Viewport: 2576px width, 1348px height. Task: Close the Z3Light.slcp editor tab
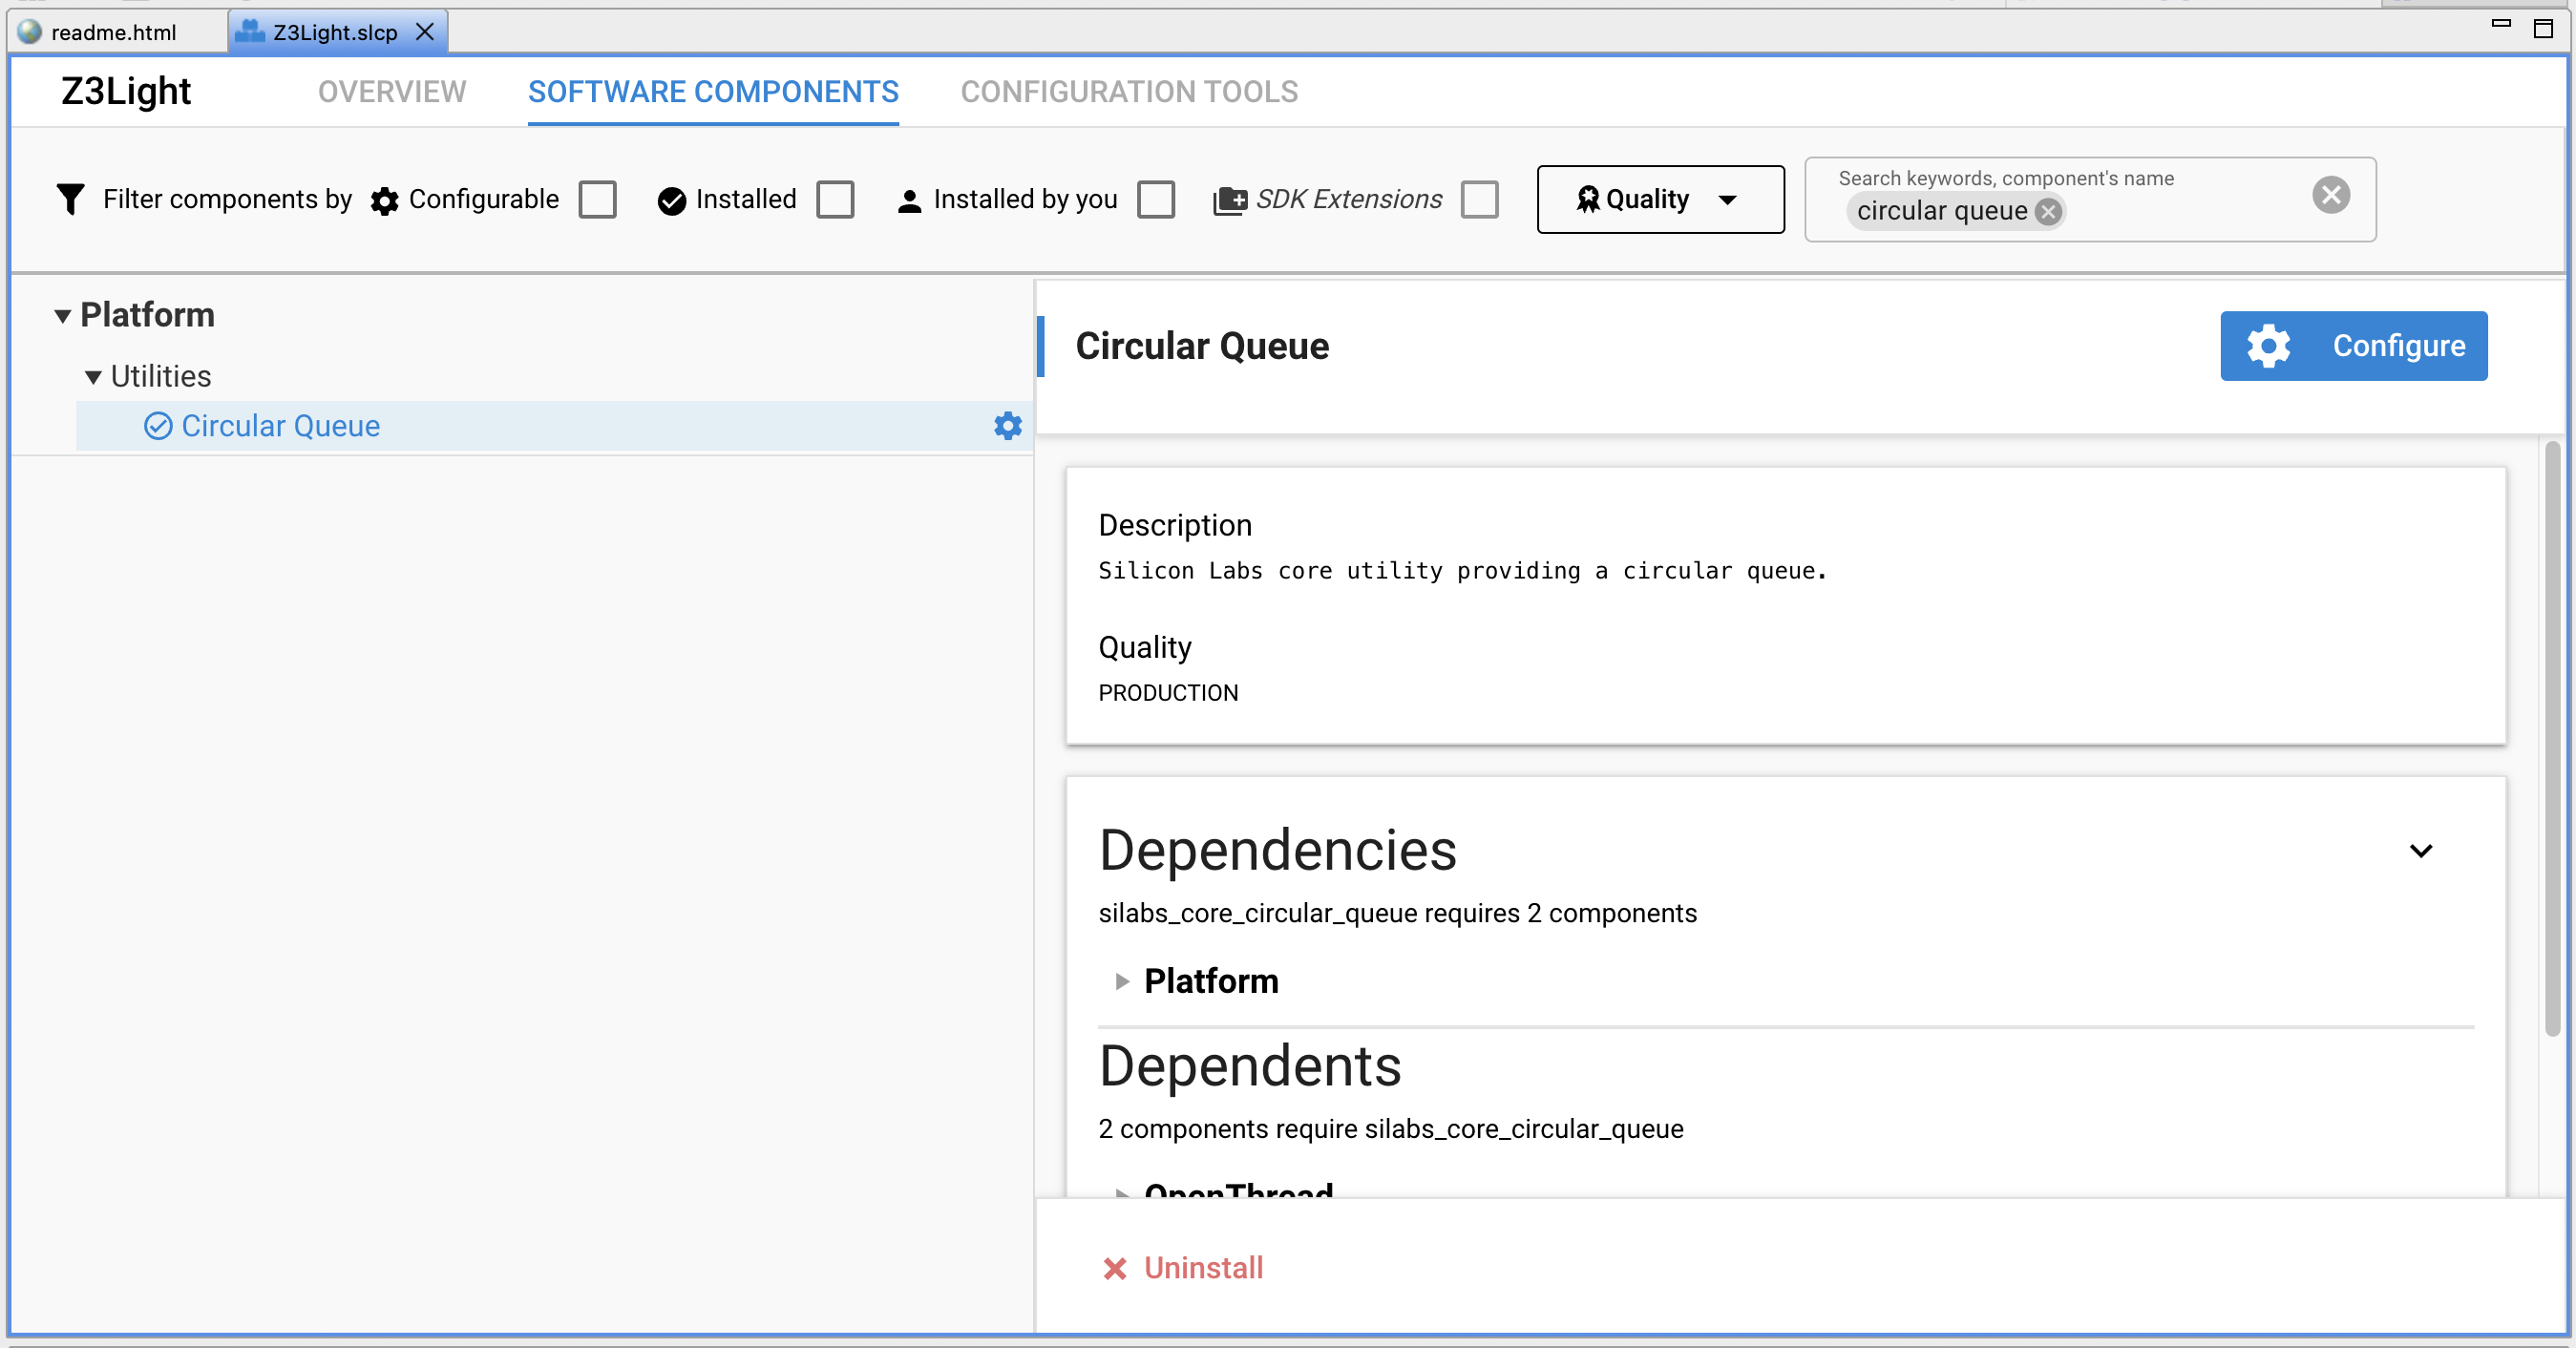point(425,32)
